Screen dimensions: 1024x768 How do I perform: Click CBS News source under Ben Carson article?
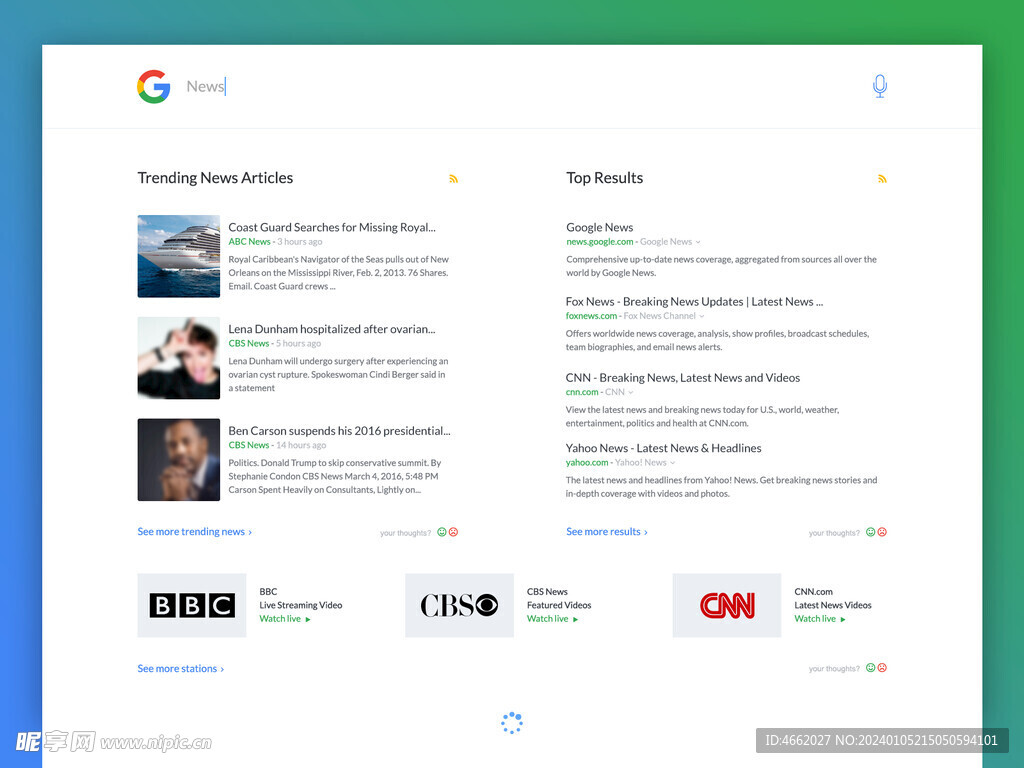coord(248,445)
